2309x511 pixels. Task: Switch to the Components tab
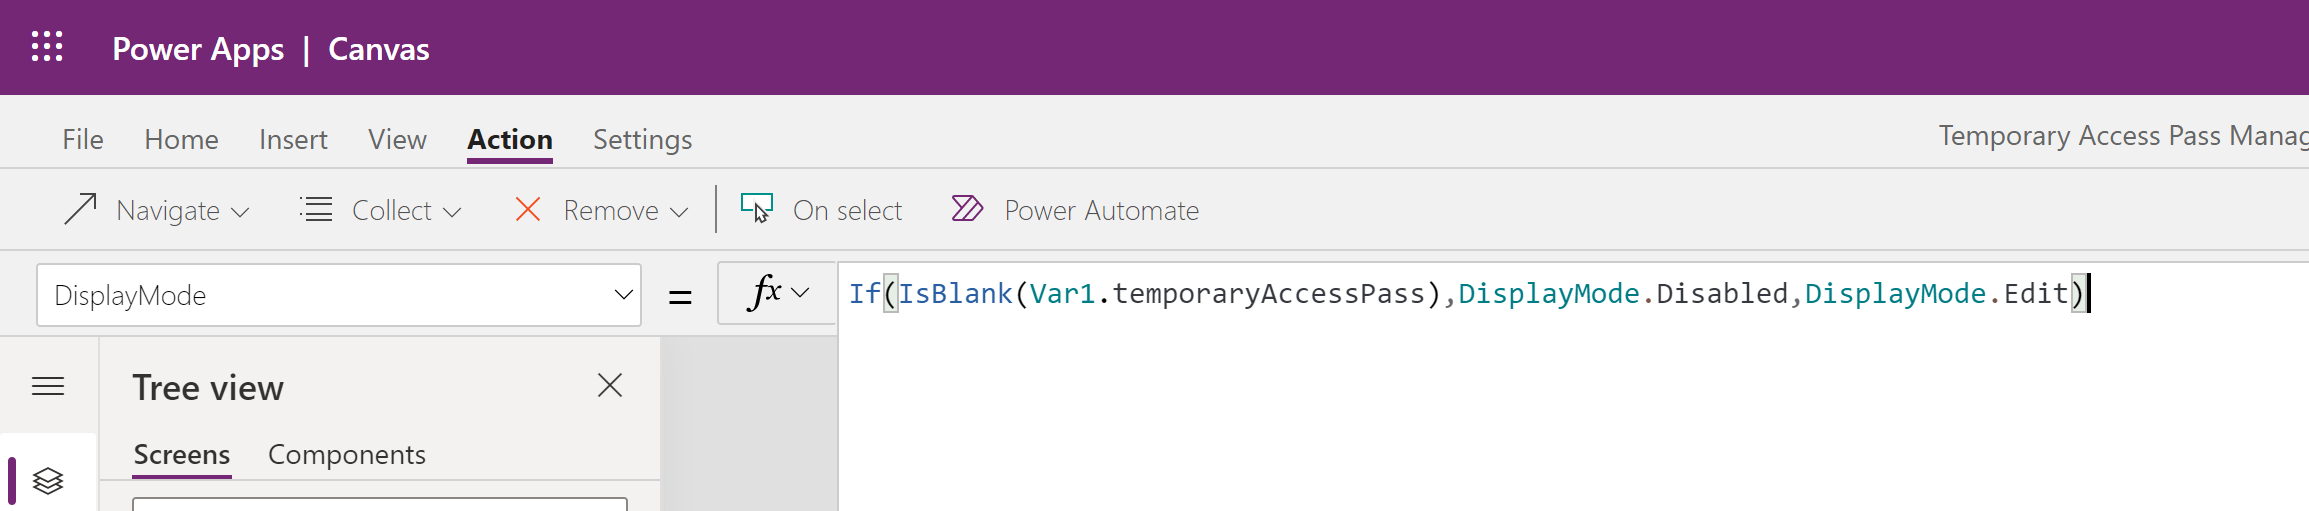pyautogui.click(x=347, y=454)
